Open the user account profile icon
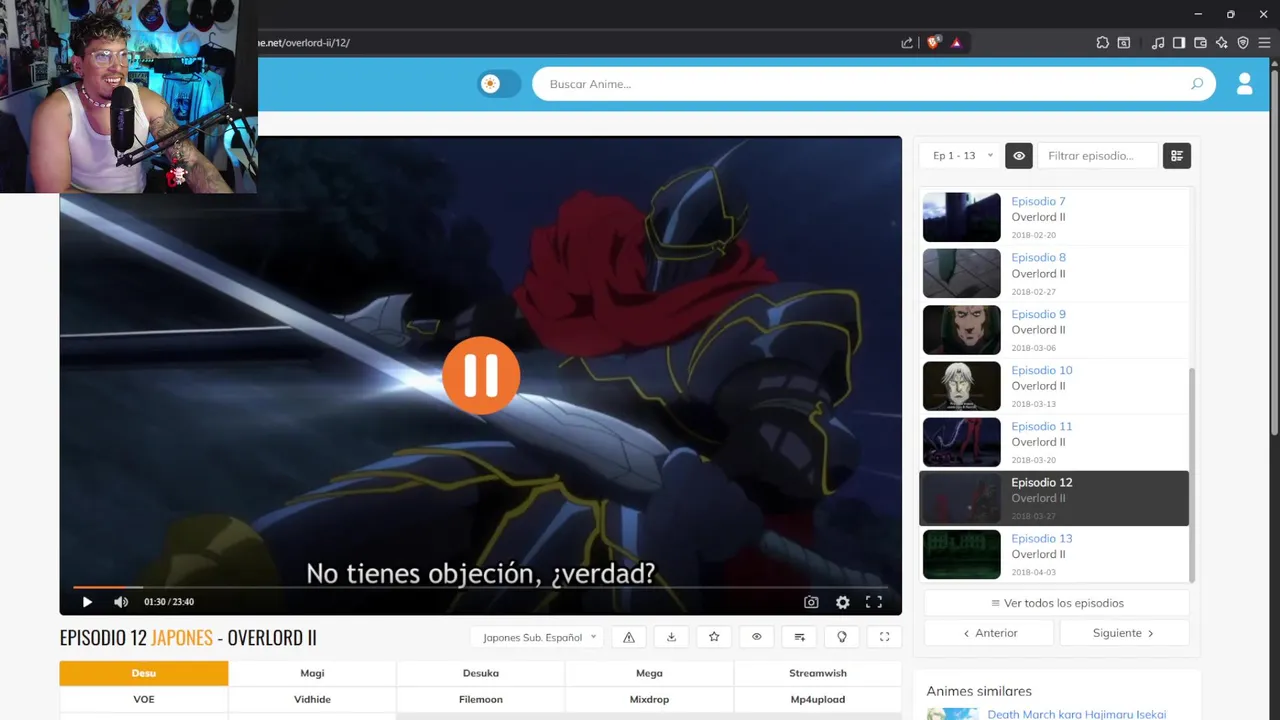The width and height of the screenshot is (1280, 720). (1245, 84)
